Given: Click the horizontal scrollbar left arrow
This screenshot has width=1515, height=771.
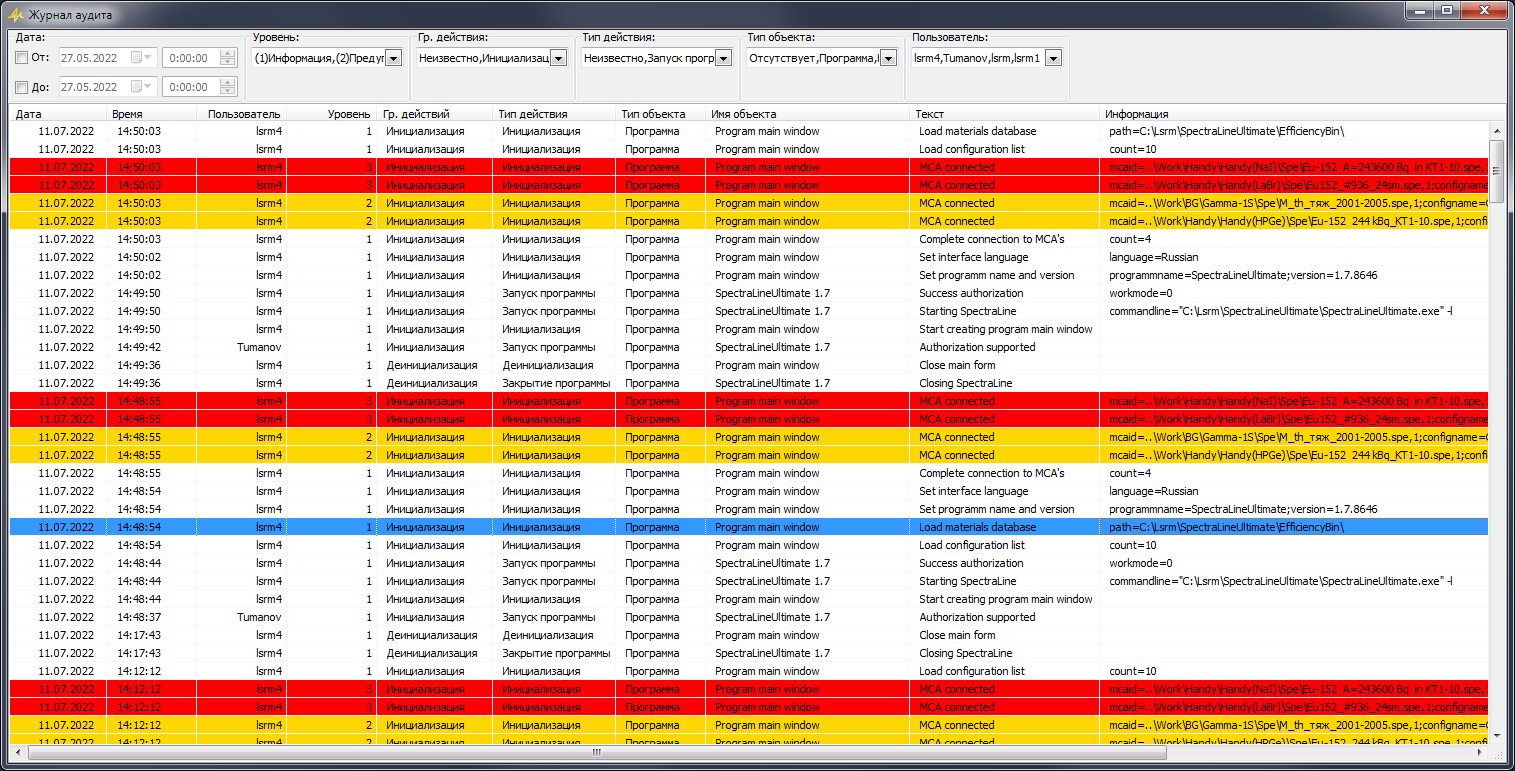Looking at the screenshot, I should click(x=17, y=752).
